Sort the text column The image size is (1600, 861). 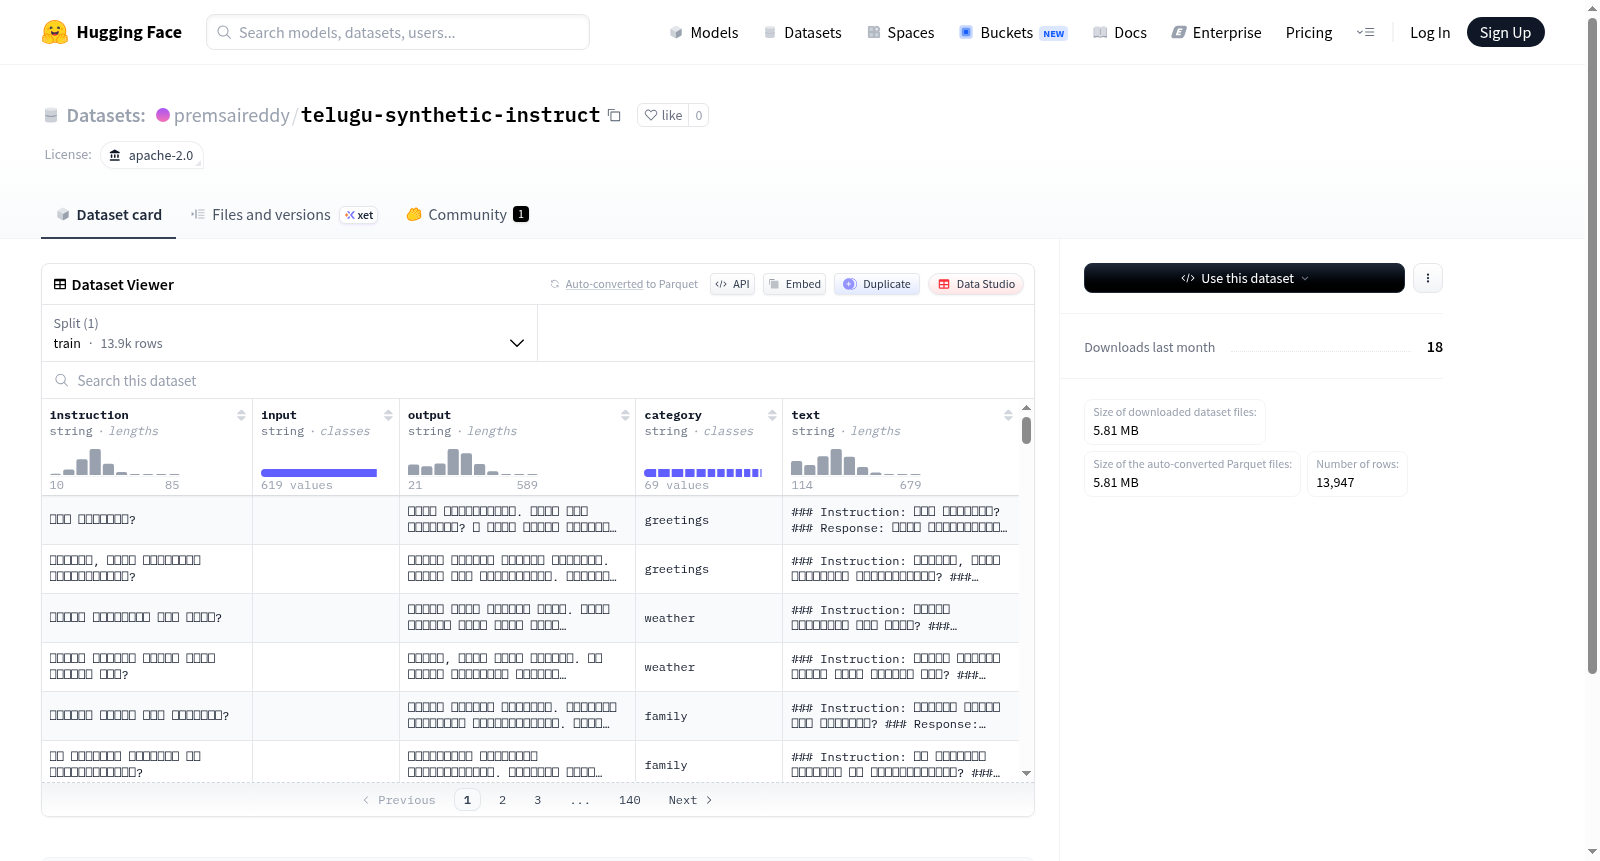coord(1008,415)
